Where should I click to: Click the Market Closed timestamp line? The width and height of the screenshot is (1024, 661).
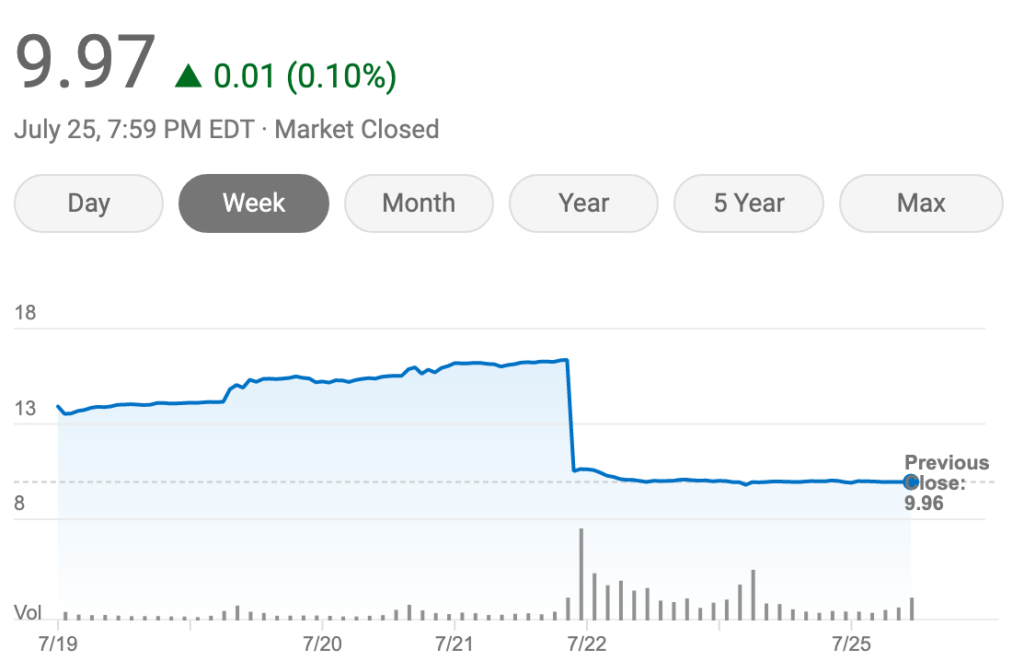(227, 130)
